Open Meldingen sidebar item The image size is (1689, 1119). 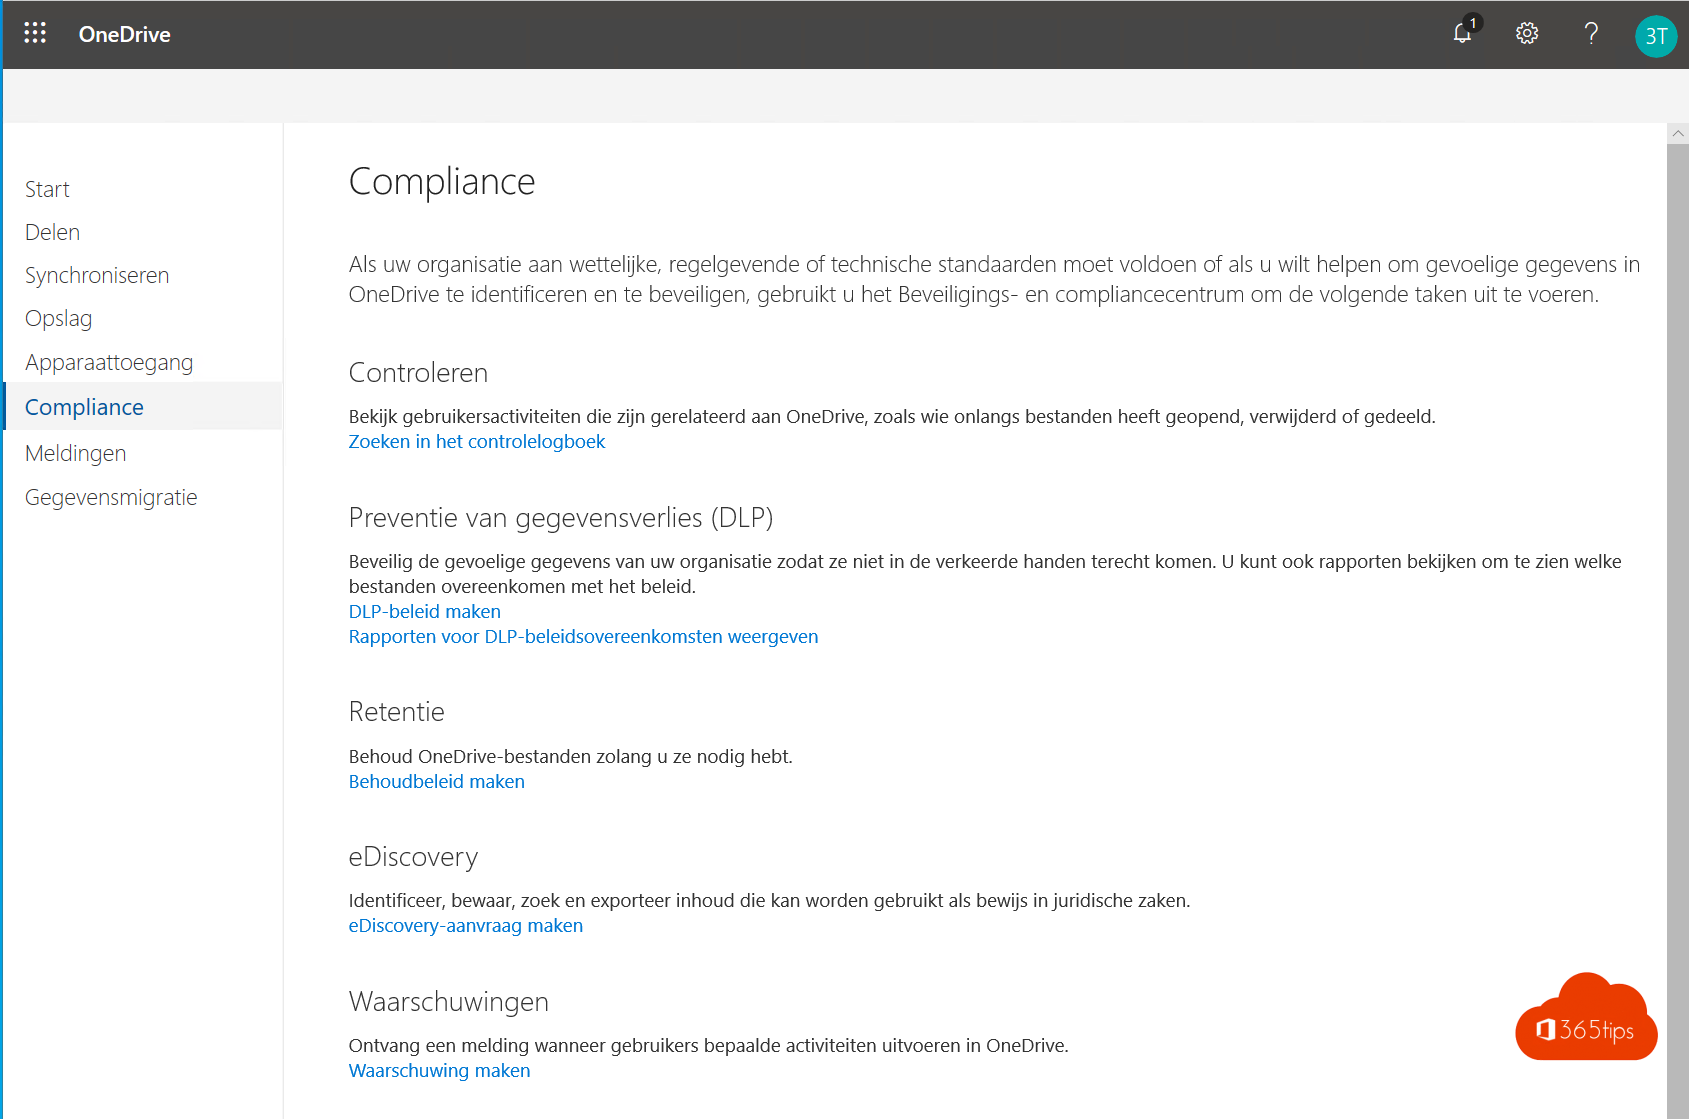tap(75, 453)
